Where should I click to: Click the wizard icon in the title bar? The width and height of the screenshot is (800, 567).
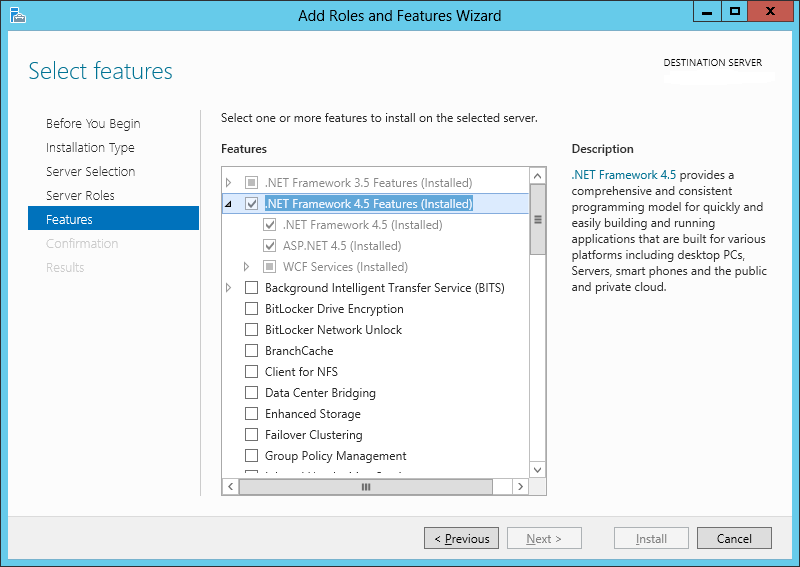17,15
